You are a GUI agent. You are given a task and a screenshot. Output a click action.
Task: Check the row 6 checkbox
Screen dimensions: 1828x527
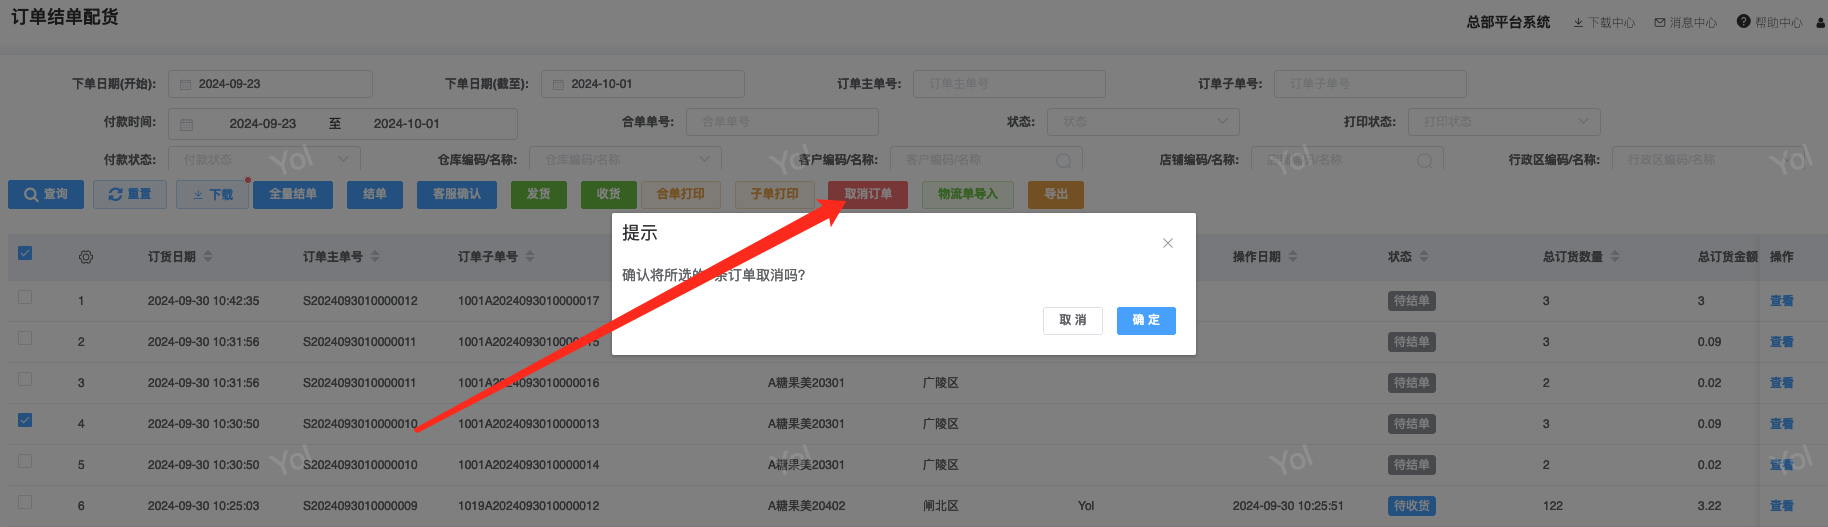coord(25,502)
